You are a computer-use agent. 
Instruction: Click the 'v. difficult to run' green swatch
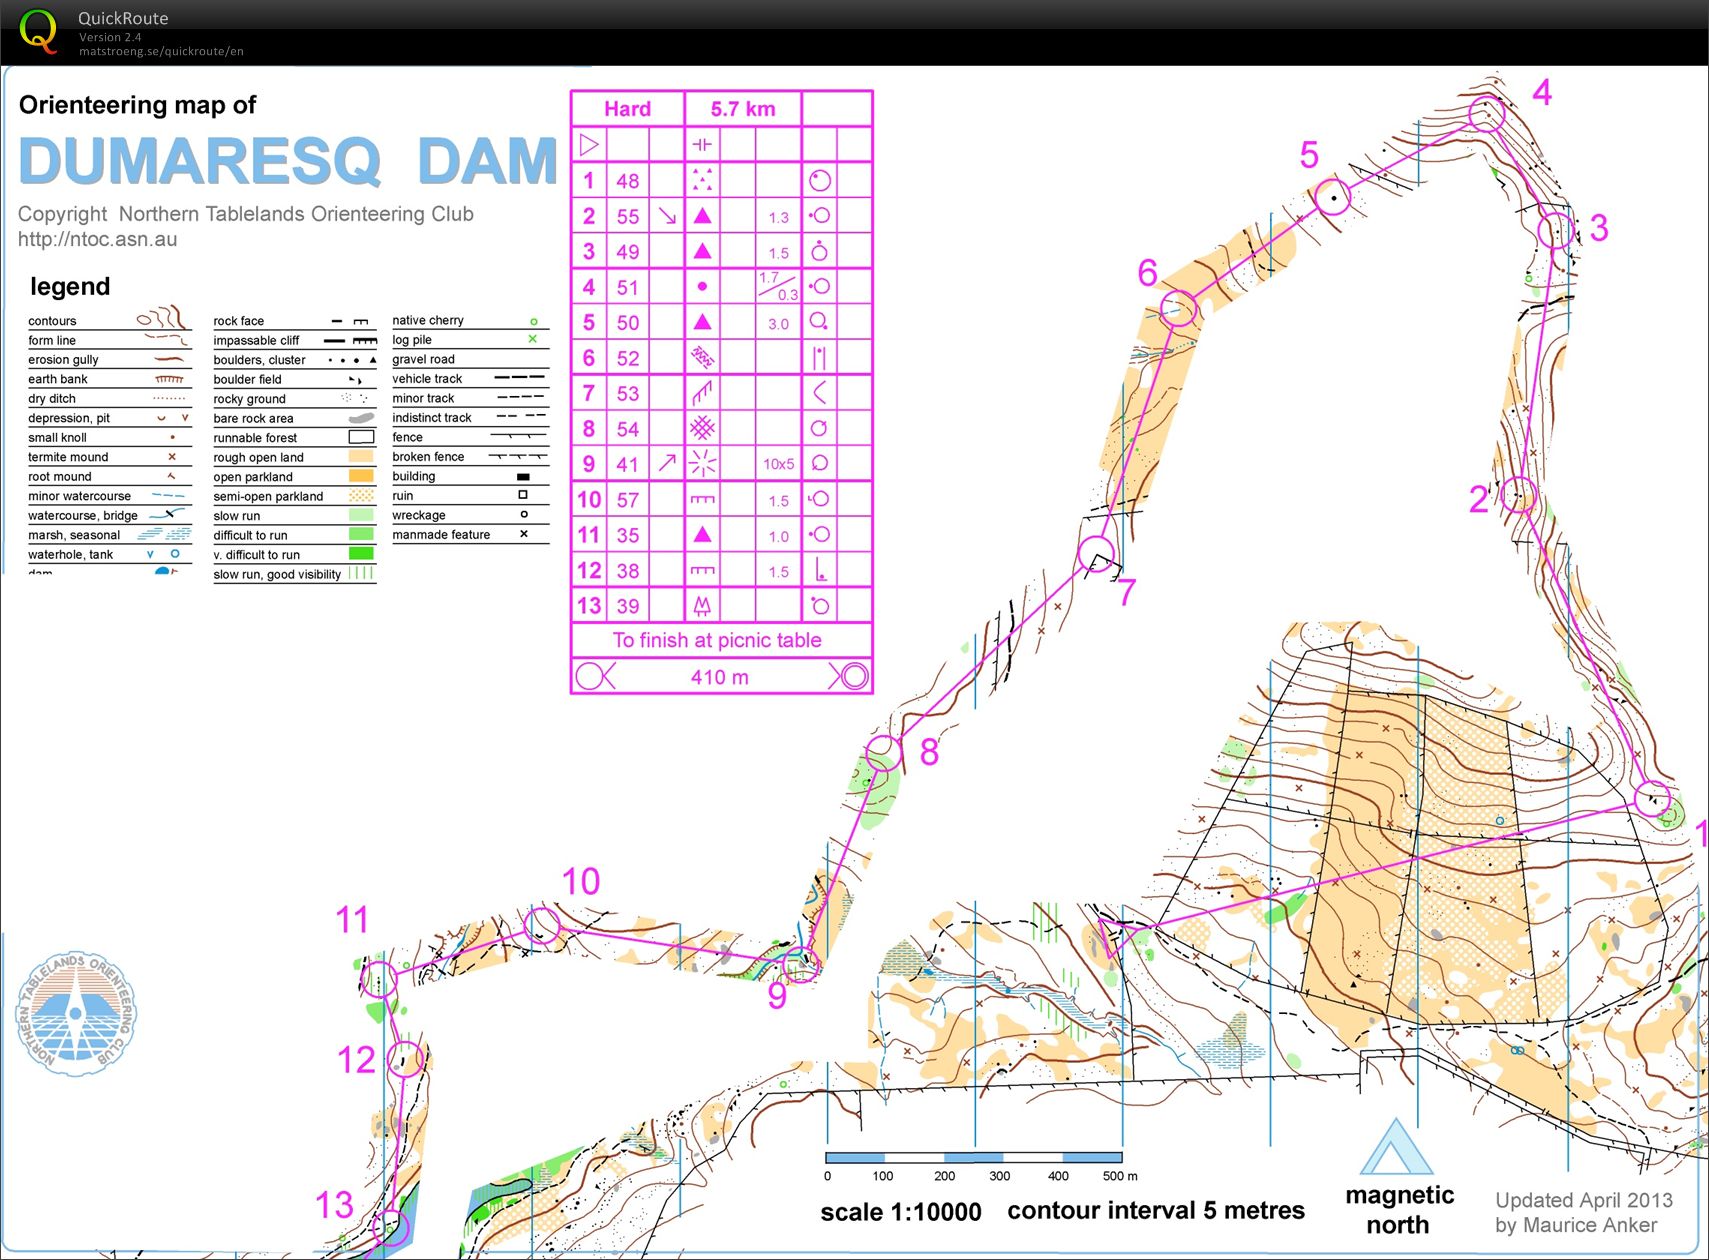360,554
